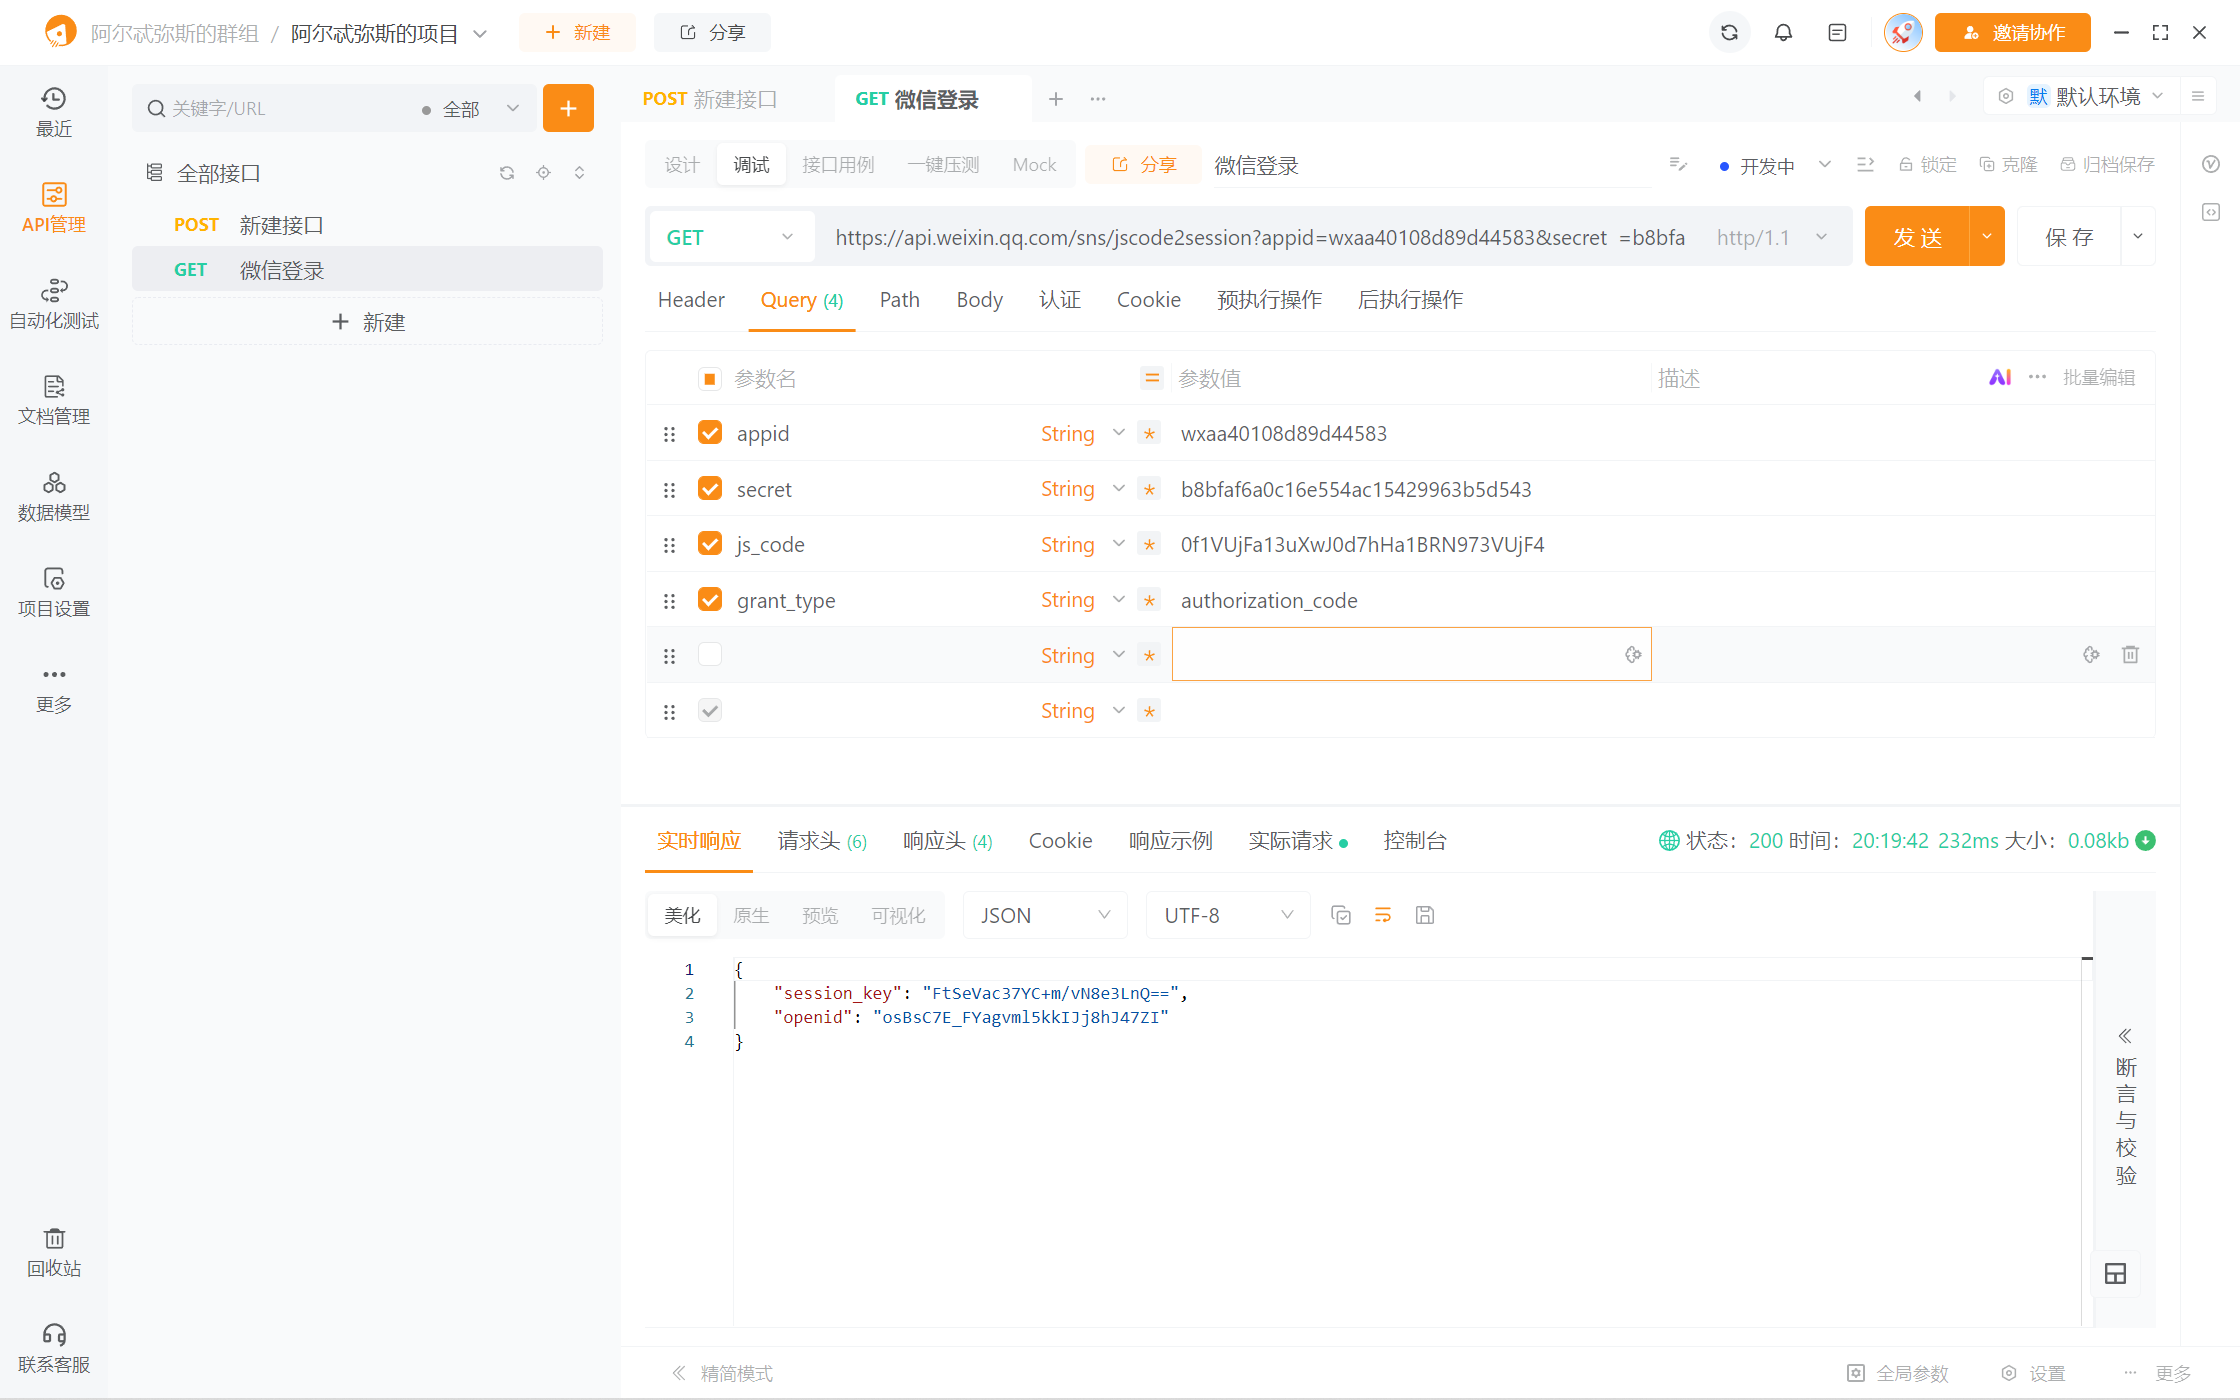Click the 发送 send button

[x=1917, y=236]
